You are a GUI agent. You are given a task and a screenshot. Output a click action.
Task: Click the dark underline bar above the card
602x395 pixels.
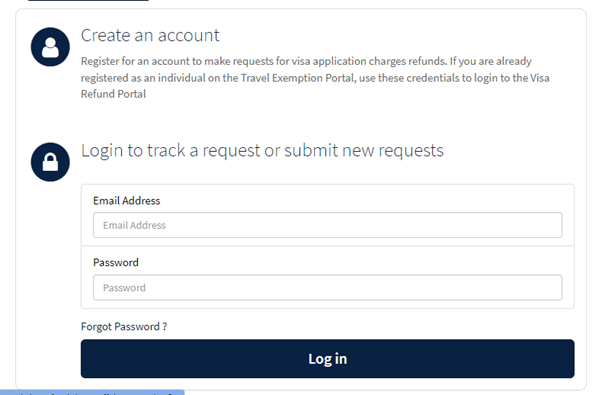click(x=88, y=0)
